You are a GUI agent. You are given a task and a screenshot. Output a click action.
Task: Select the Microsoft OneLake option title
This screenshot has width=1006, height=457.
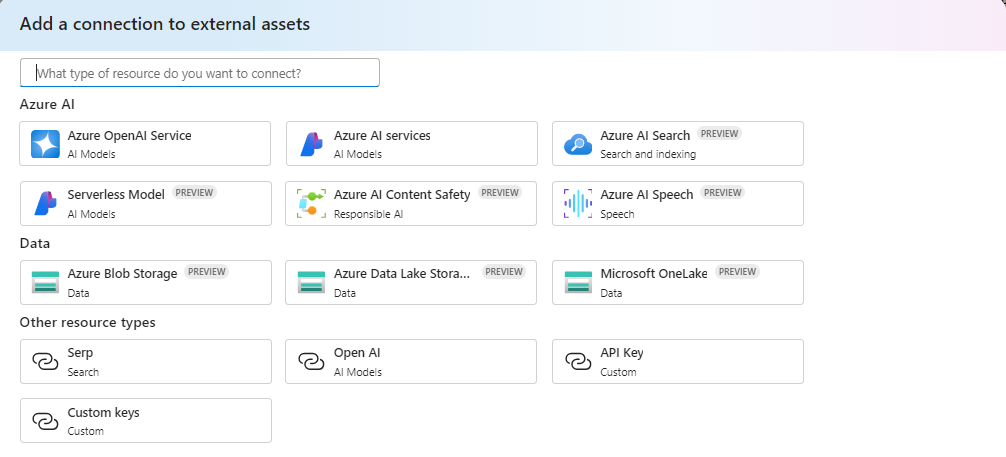(x=654, y=274)
